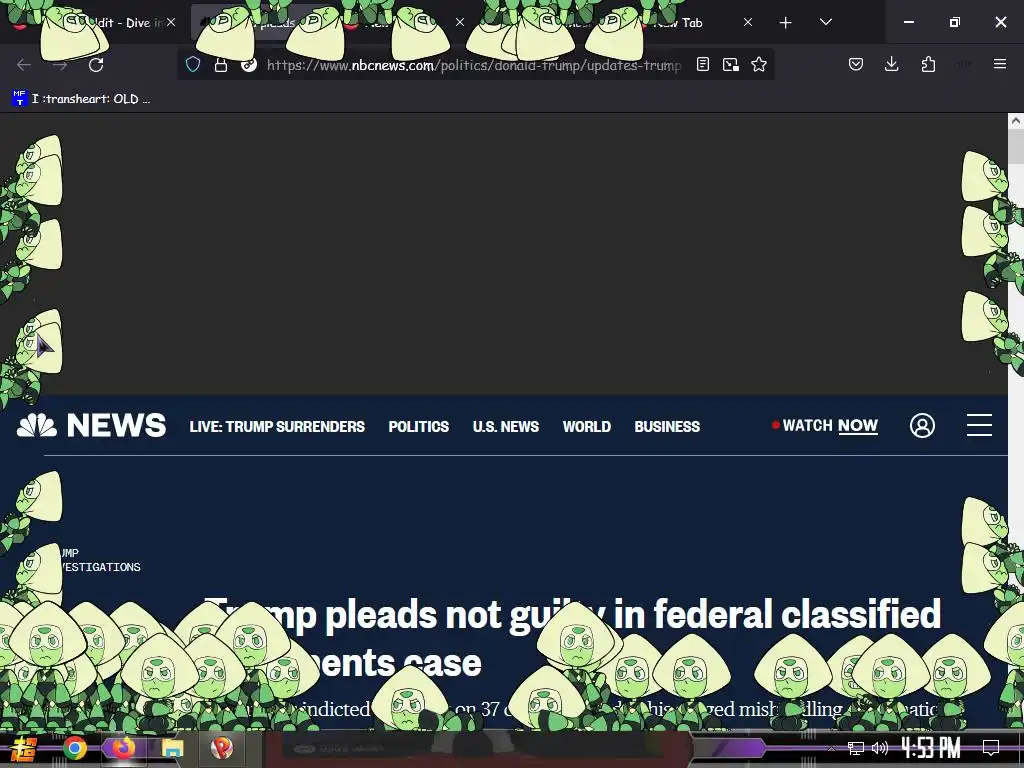Screen dimensions: 1024x768
Task: Open Live: Trump Surrenders nav link
Action: (277, 426)
